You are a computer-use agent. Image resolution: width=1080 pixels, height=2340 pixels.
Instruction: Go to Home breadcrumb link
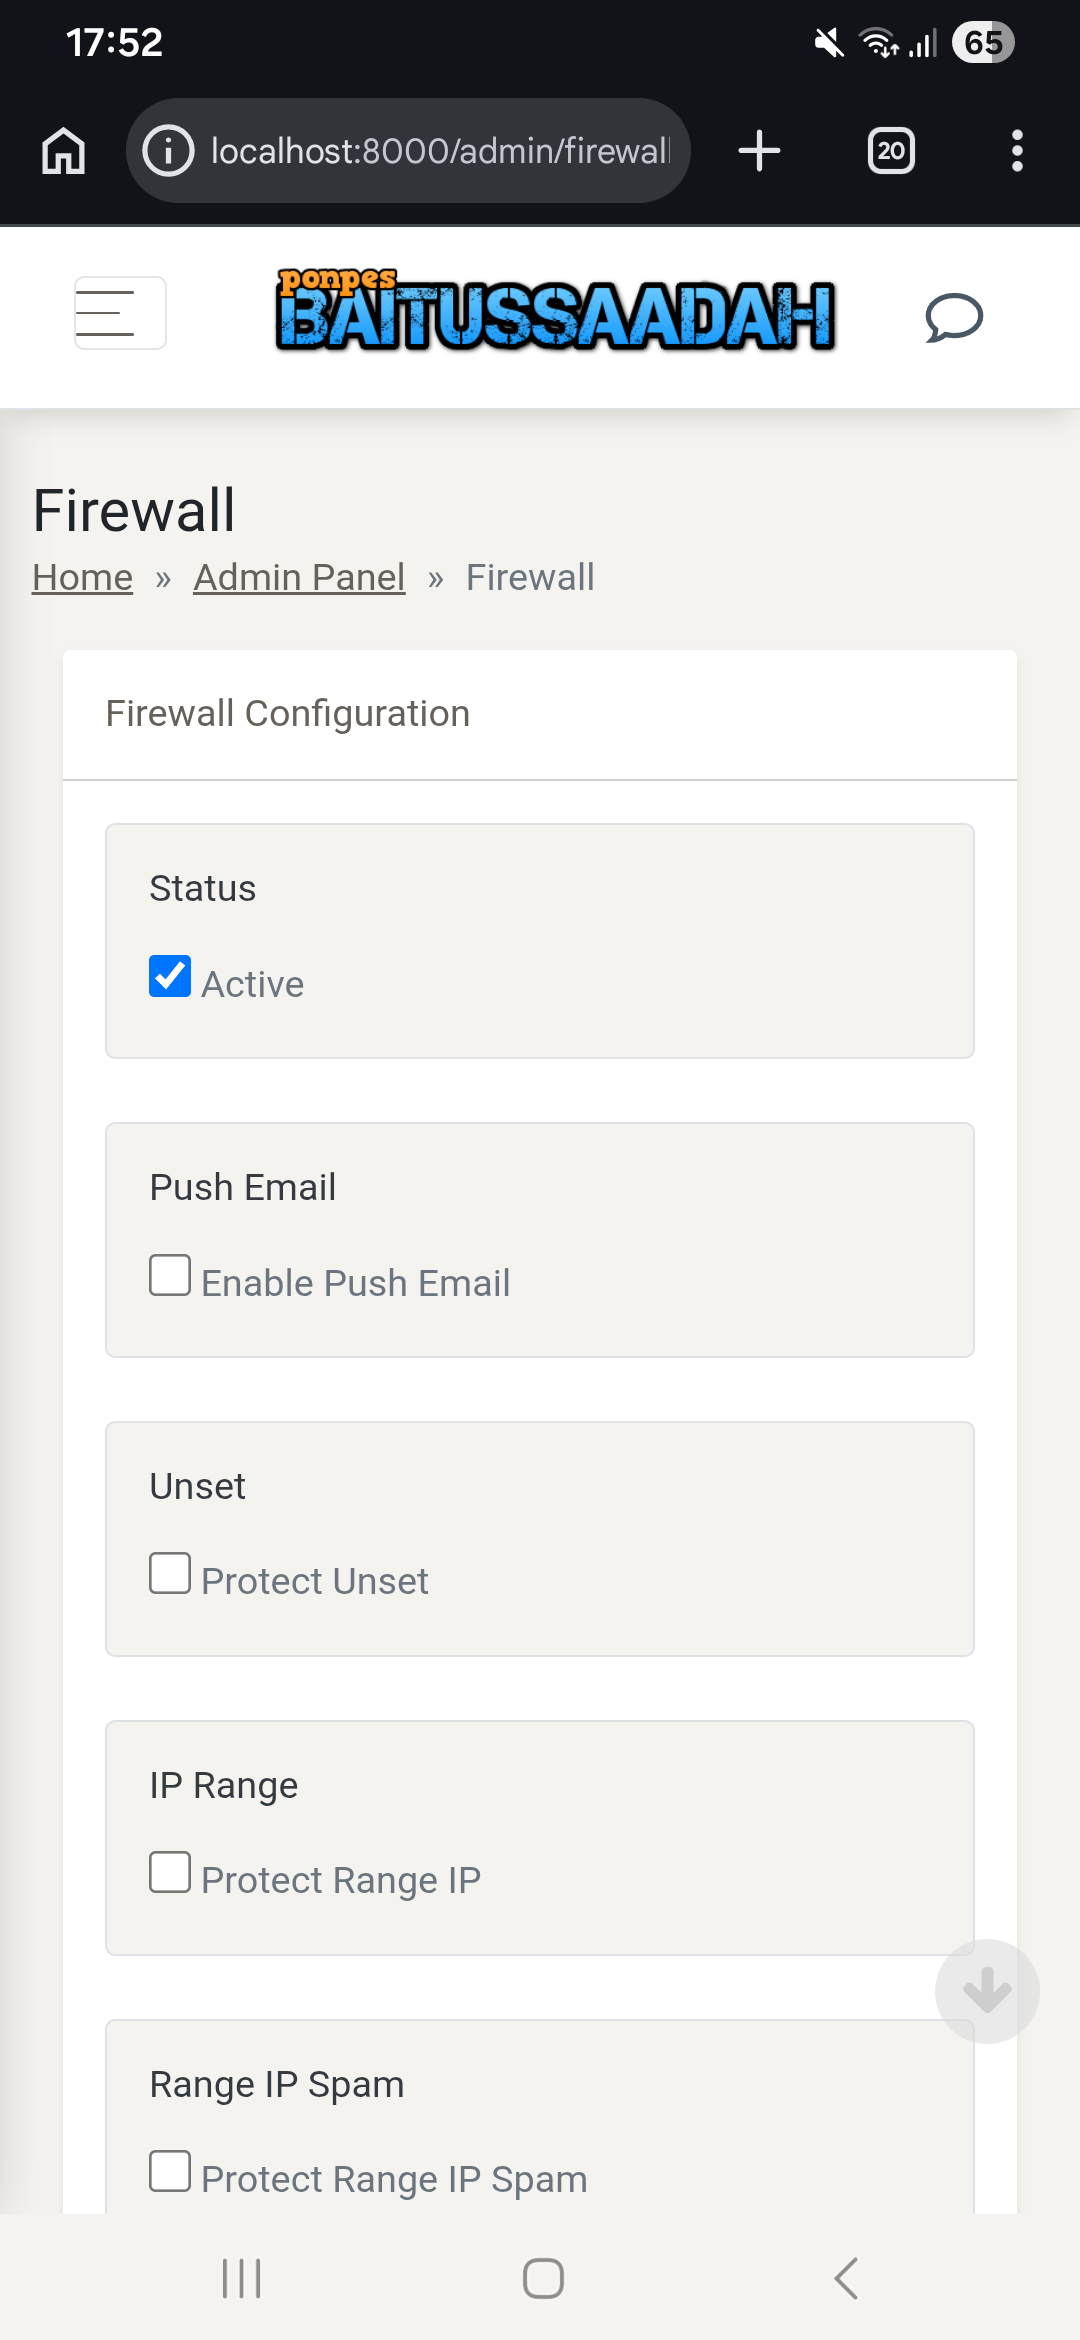pos(82,577)
